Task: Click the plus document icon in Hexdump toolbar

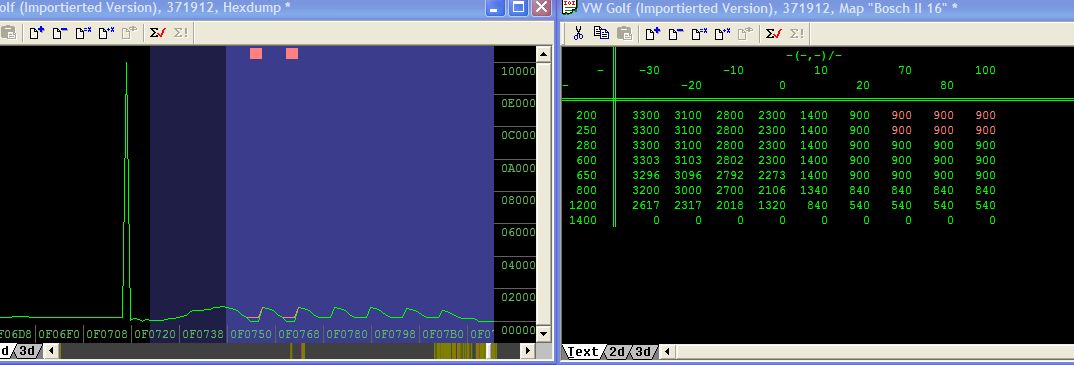Action: point(36,33)
